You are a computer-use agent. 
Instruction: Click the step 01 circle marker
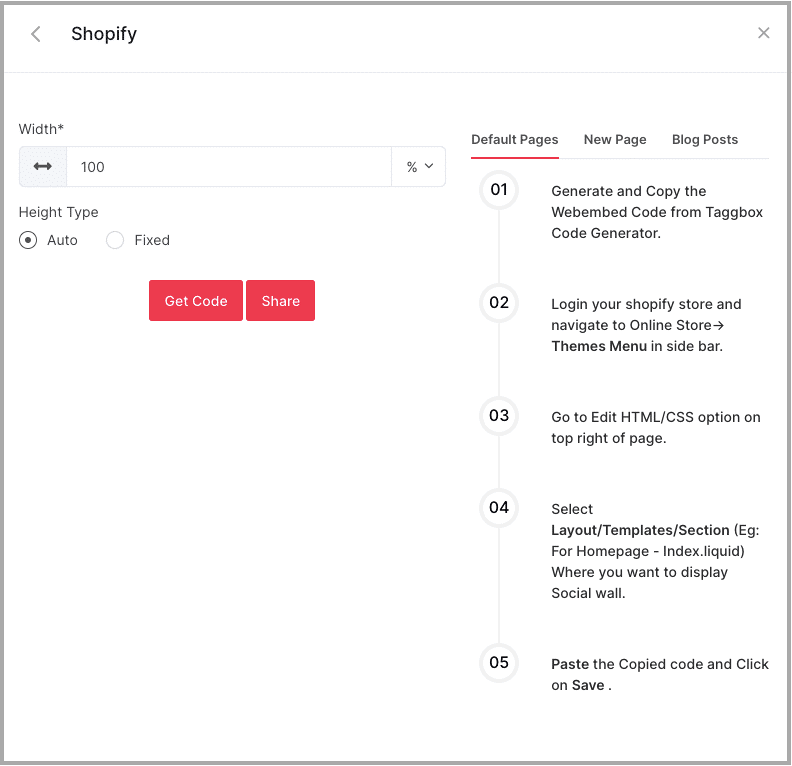click(x=499, y=190)
